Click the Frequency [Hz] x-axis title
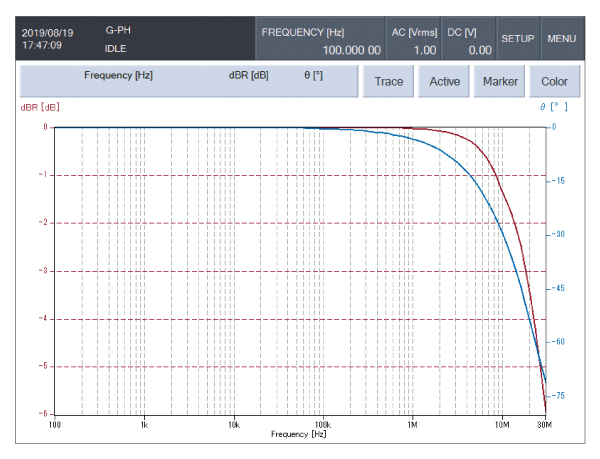The width and height of the screenshot is (600, 459). [x=299, y=434]
